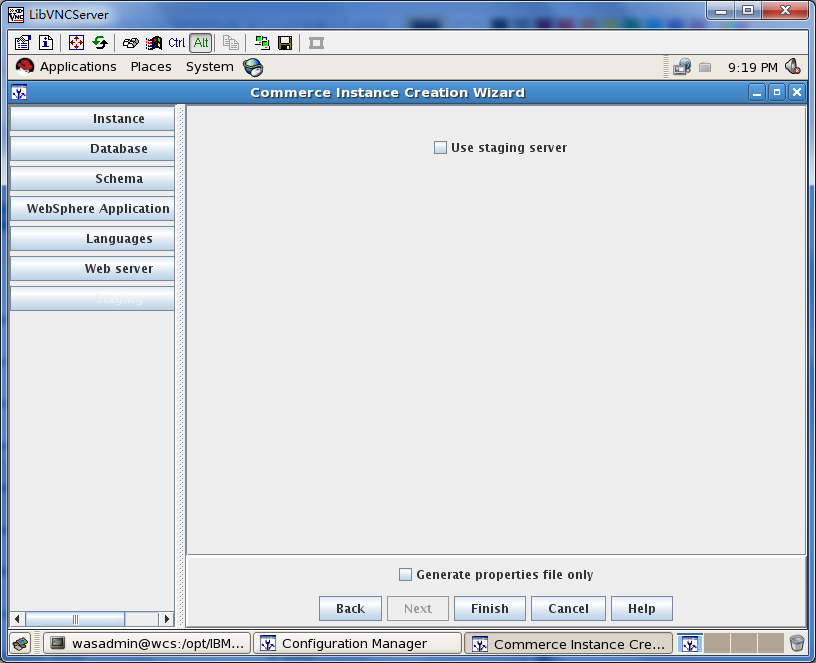This screenshot has width=816, height=663.
Task: Select the Staging wizard step
Action: pos(93,299)
